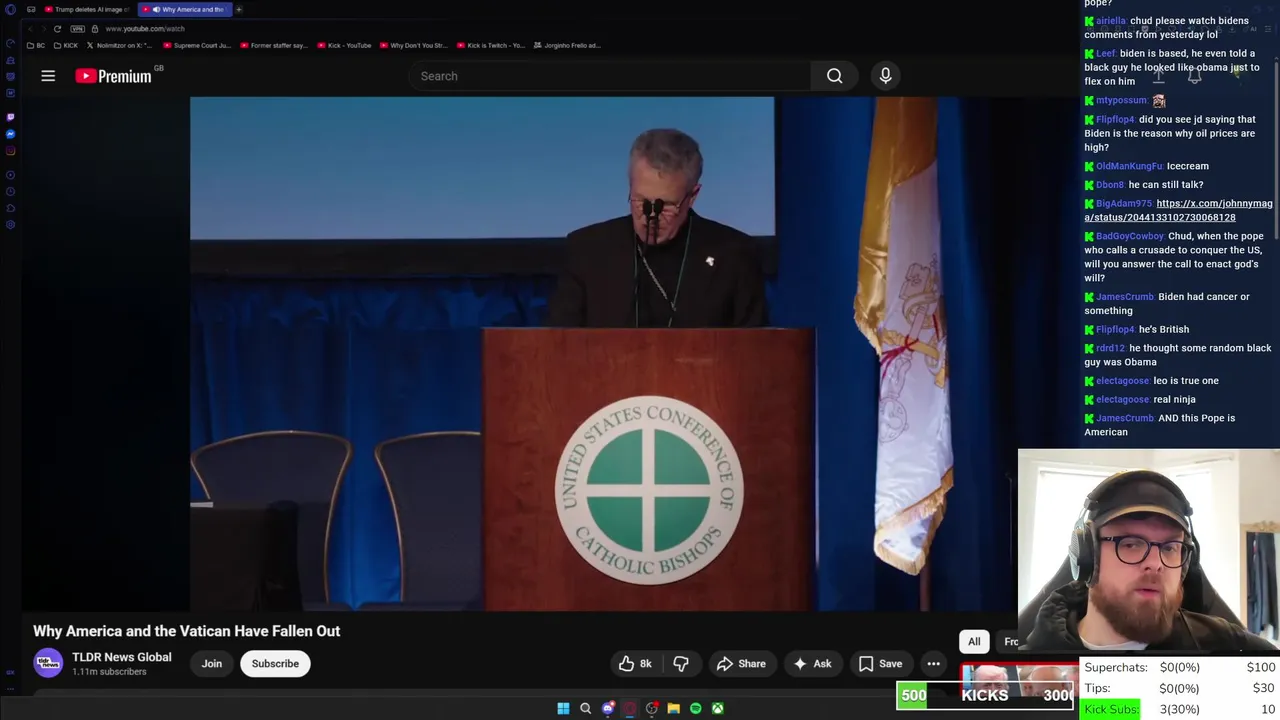Open Windows taskbar search
Image resolution: width=1280 pixels, height=720 pixels.
(x=585, y=709)
